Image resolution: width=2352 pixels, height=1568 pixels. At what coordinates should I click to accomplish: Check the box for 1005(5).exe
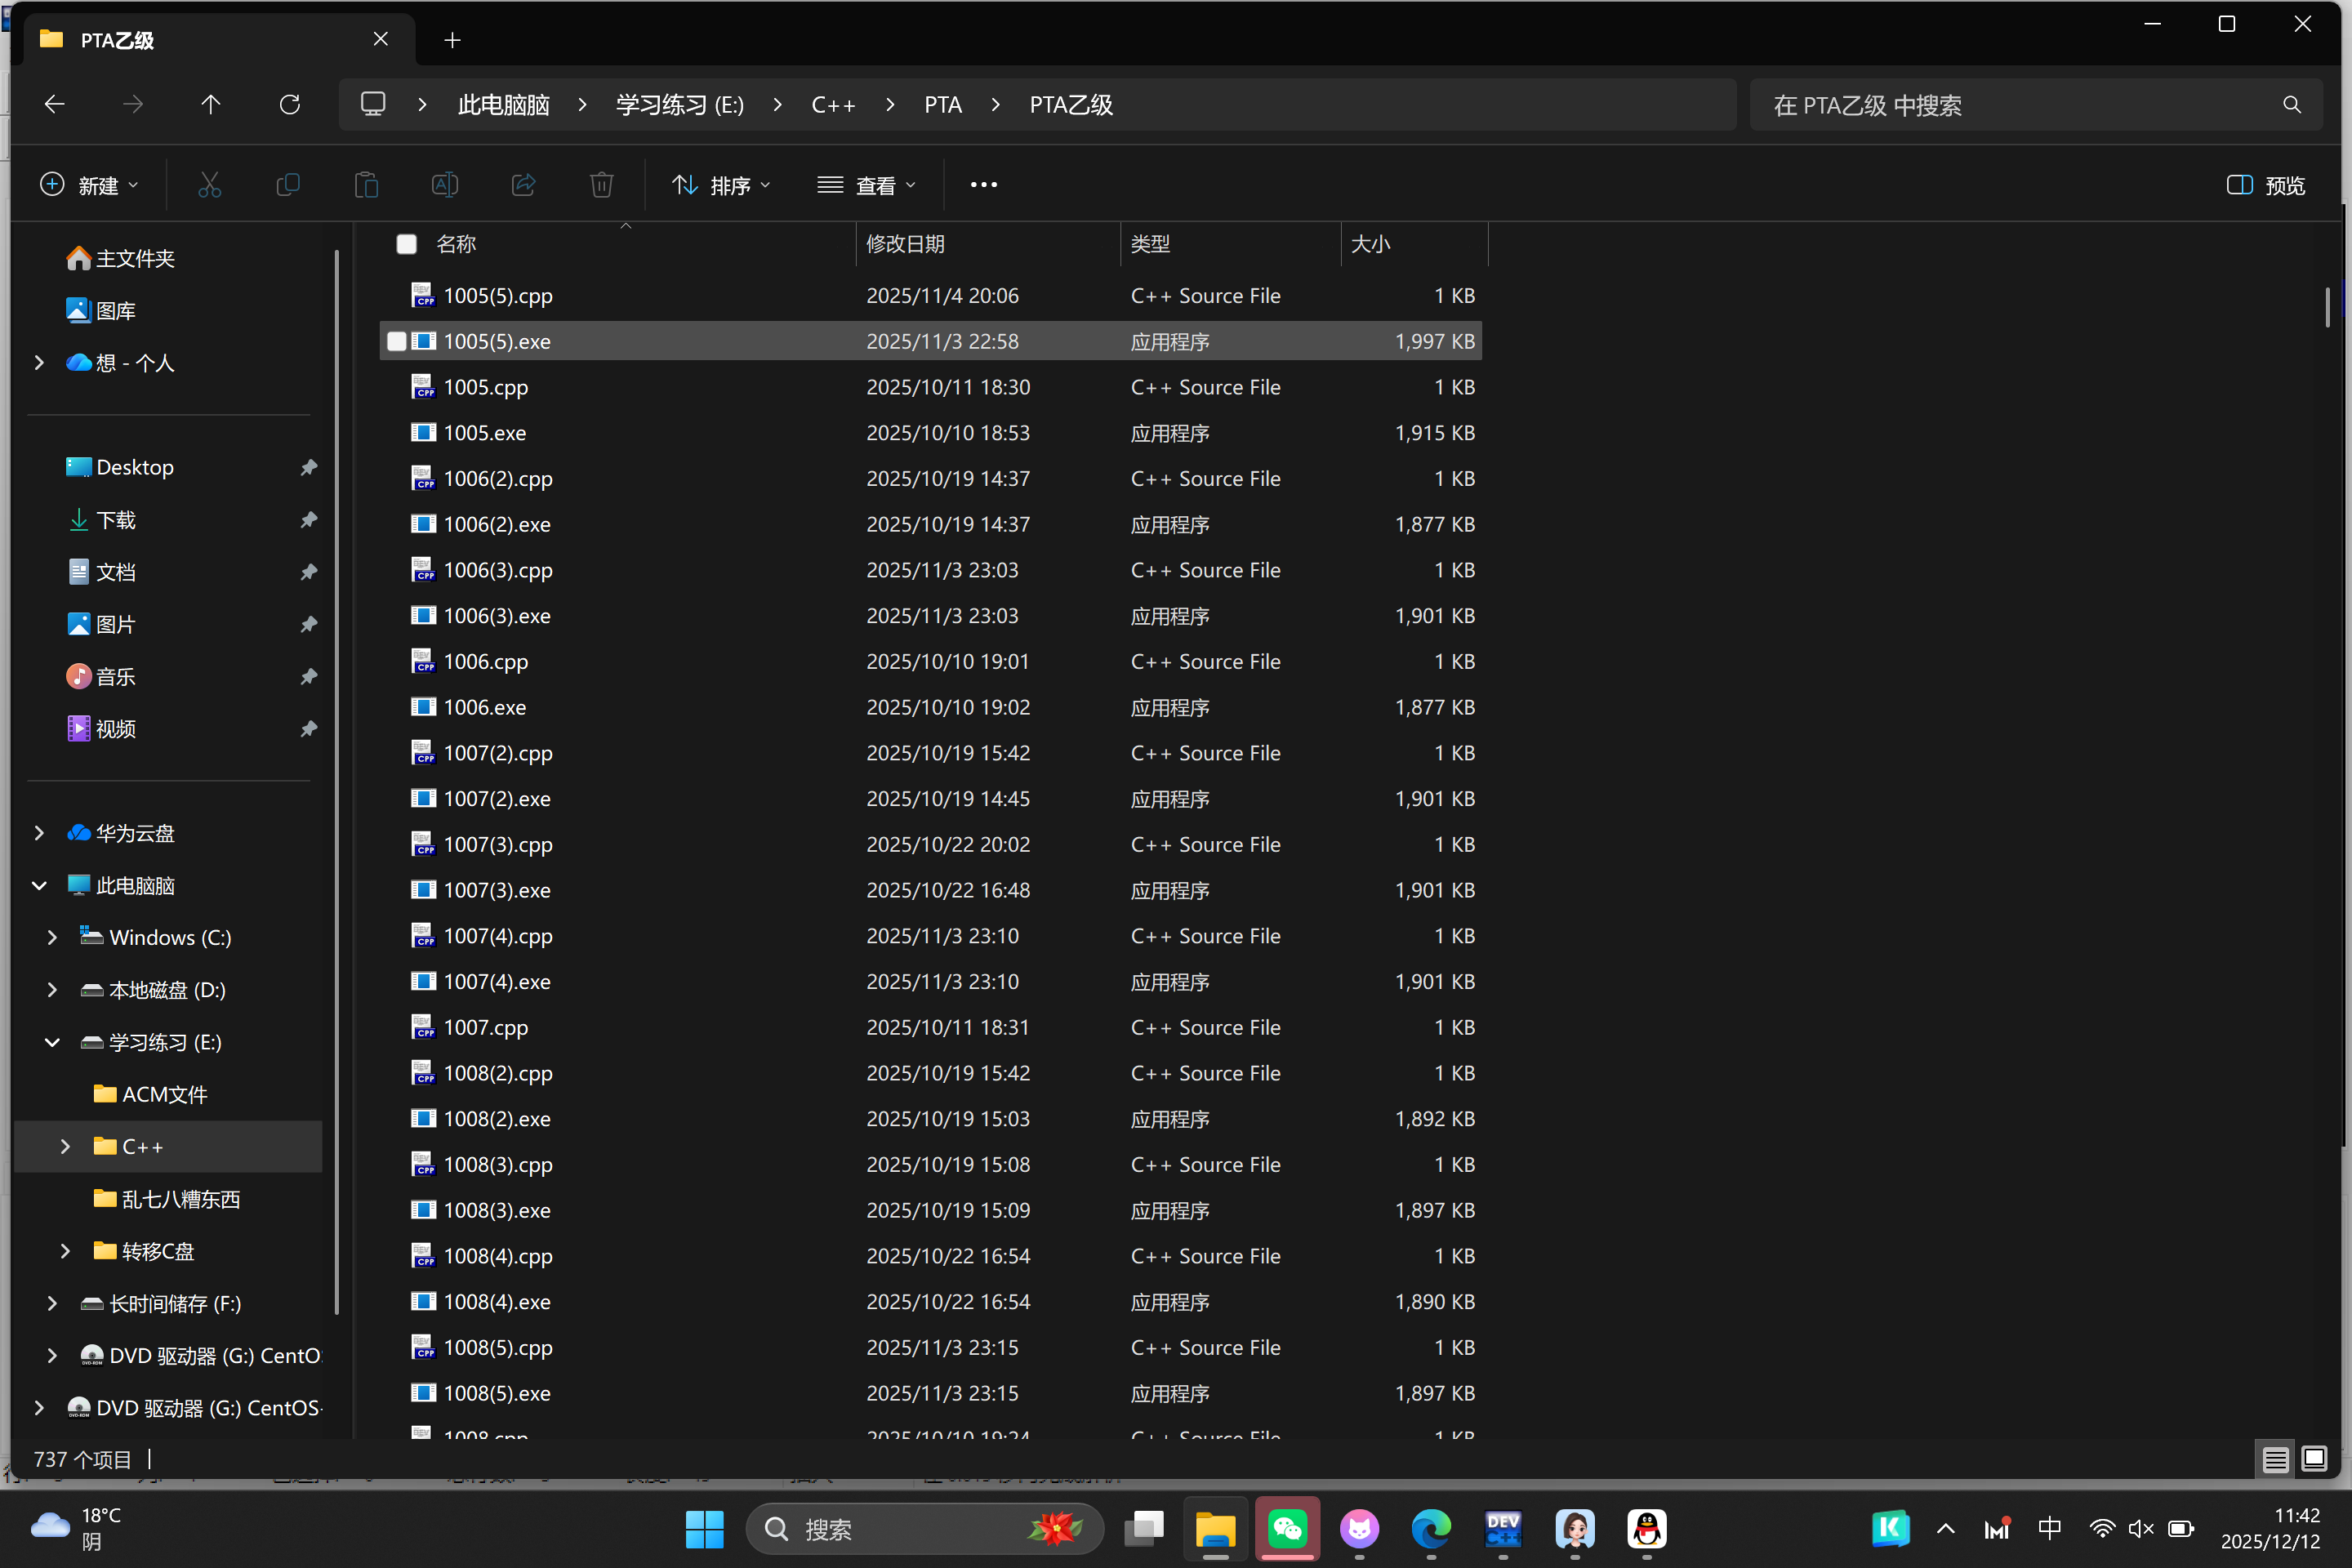[397, 342]
